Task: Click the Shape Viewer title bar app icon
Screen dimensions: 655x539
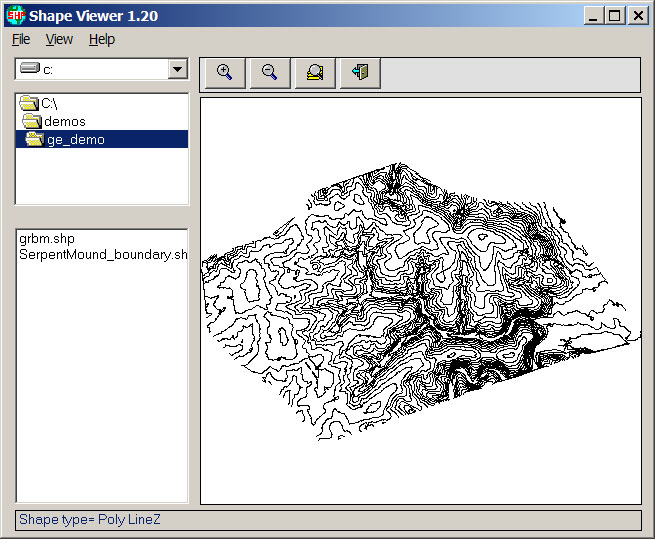Action: 16,16
